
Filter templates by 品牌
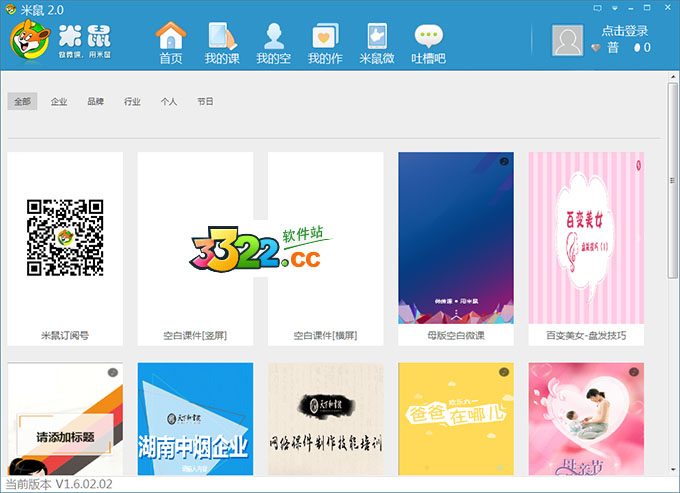pyautogui.click(x=95, y=101)
